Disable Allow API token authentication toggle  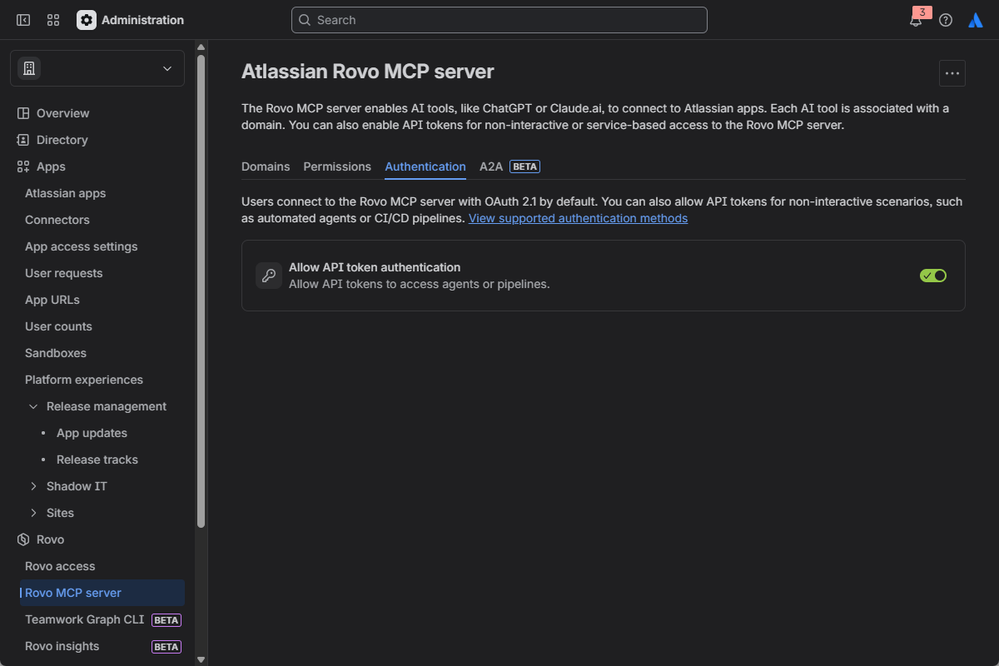pos(933,275)
